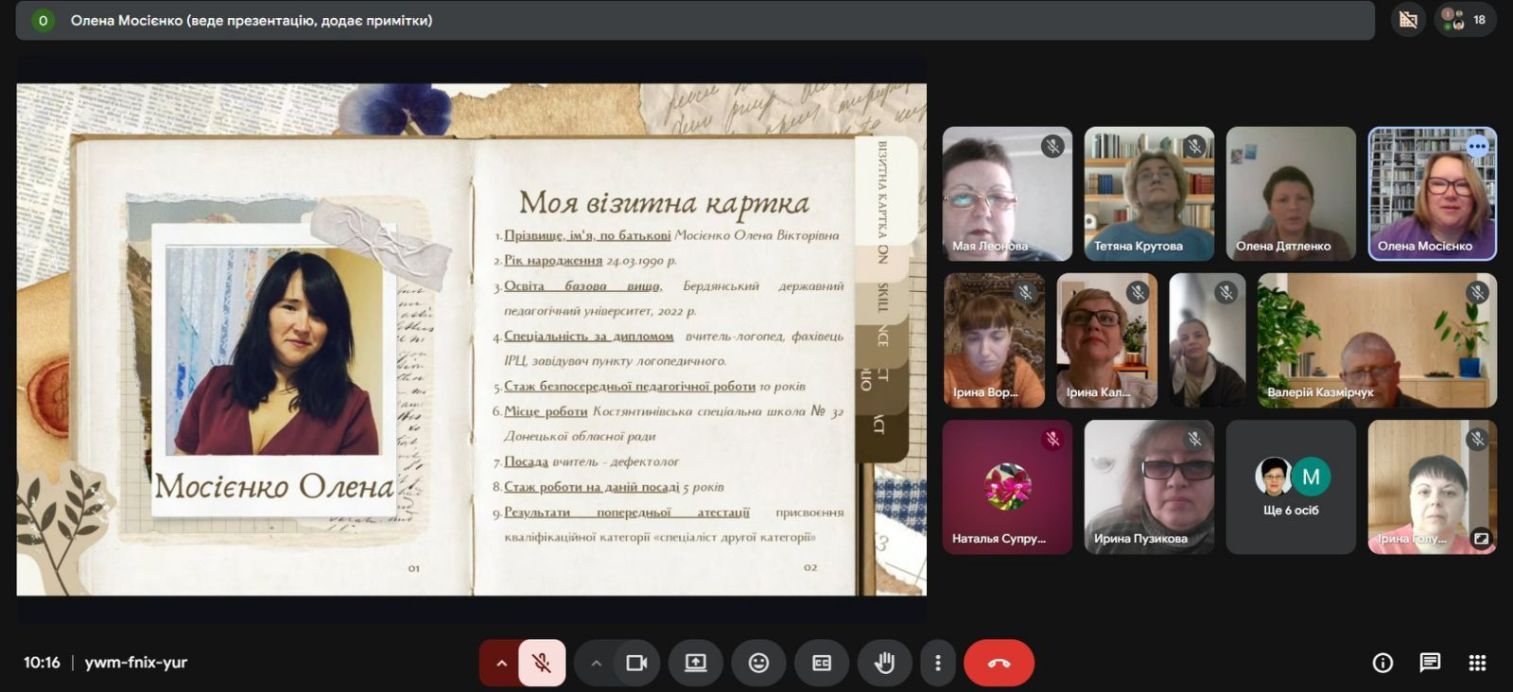Screen dimensions: 1513x692
Task: Show participants list with 18 badge
Action: (x=1466, y=19)
